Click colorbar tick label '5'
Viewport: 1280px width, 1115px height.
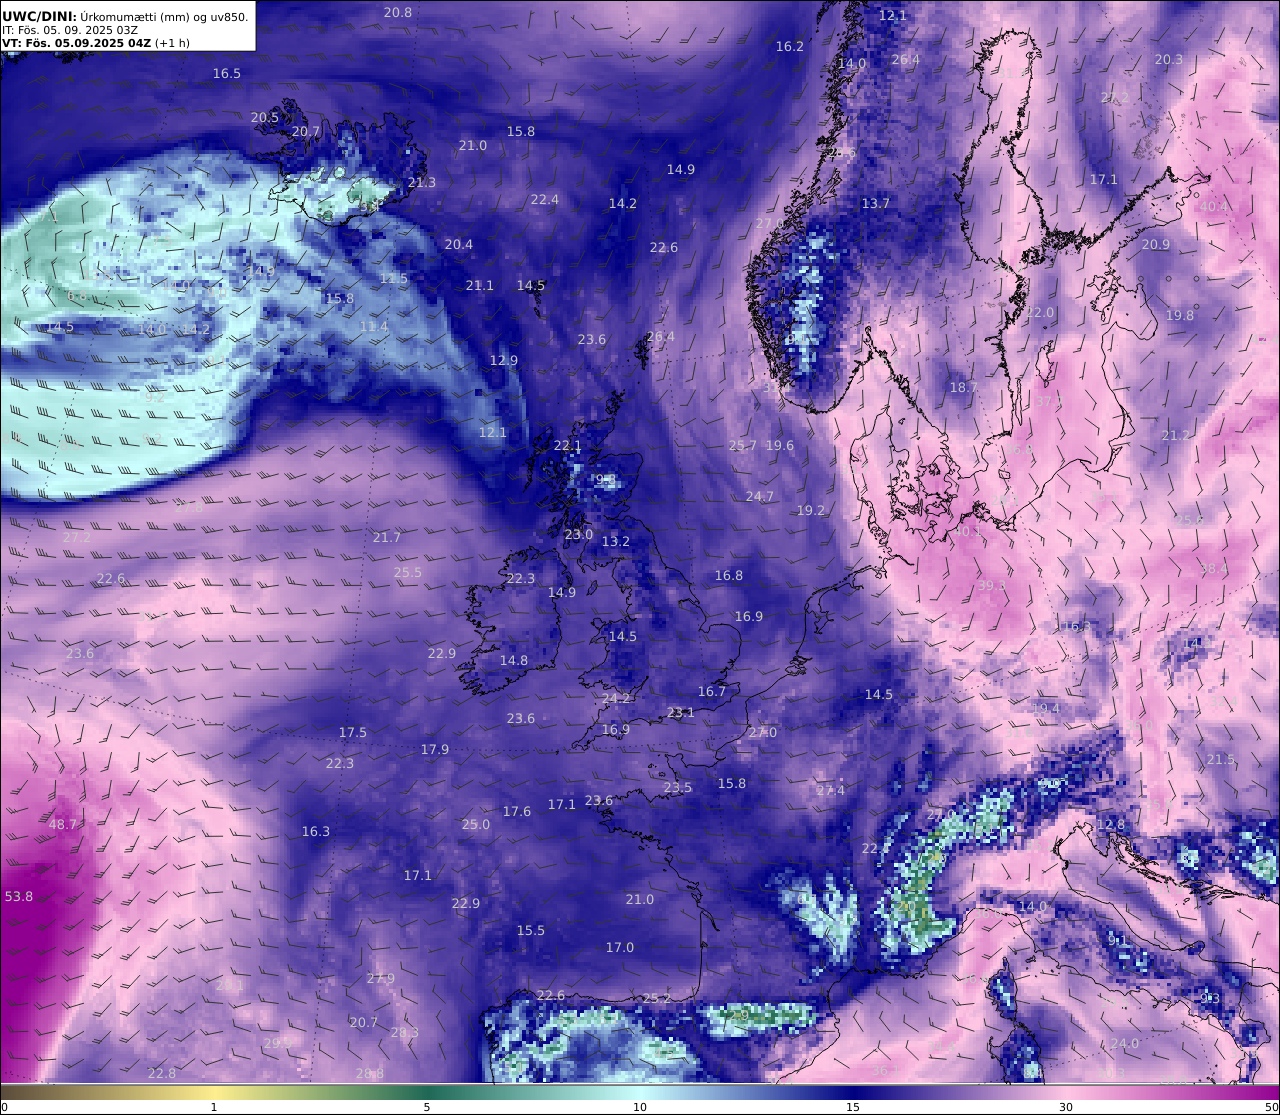click(x=427, y=1107)
